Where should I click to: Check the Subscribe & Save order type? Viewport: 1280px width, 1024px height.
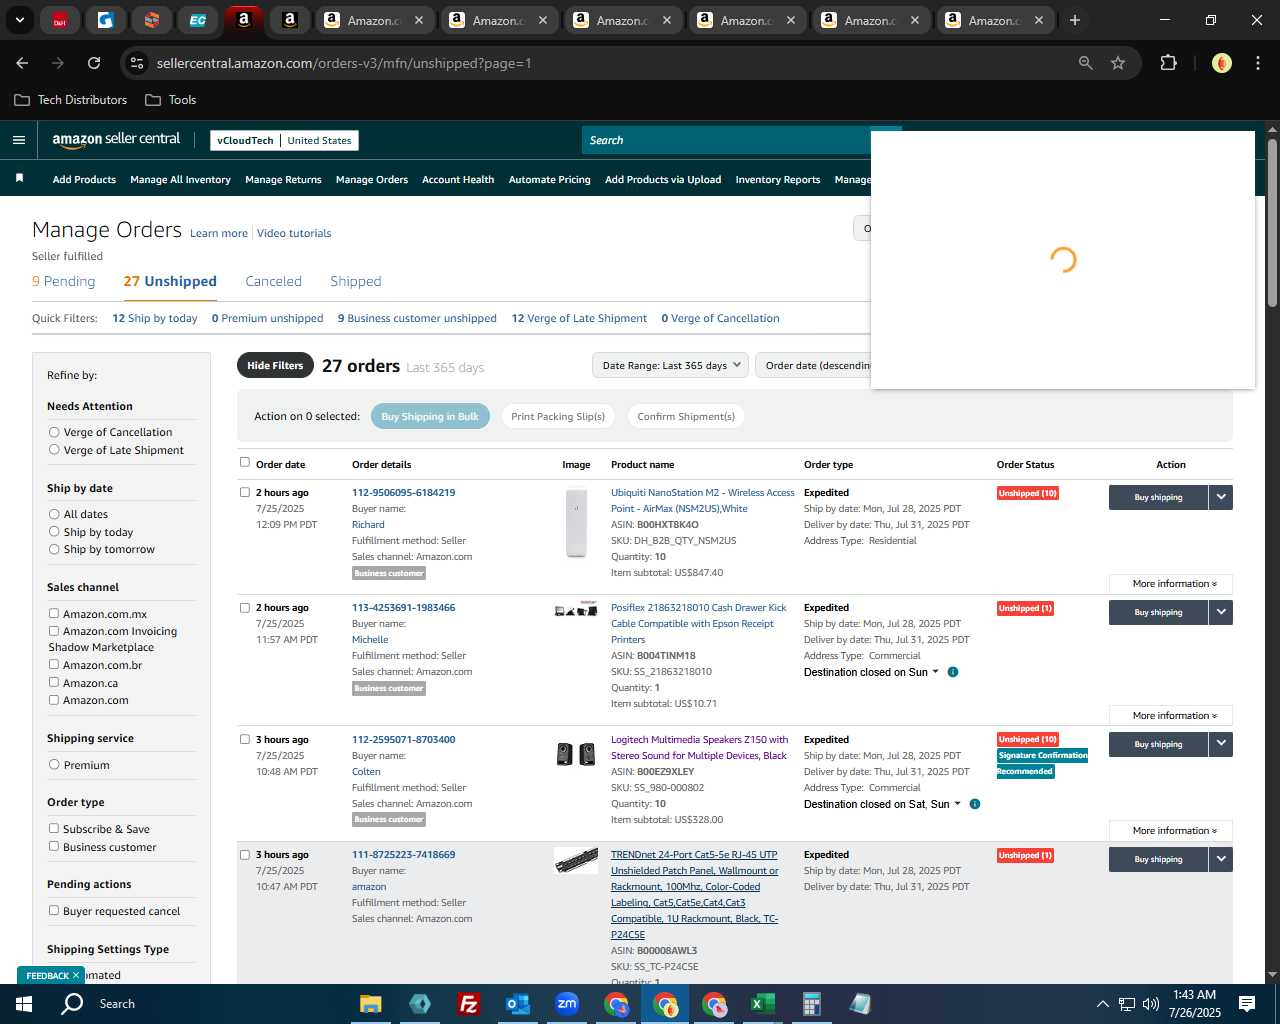(x=54, y=829)
